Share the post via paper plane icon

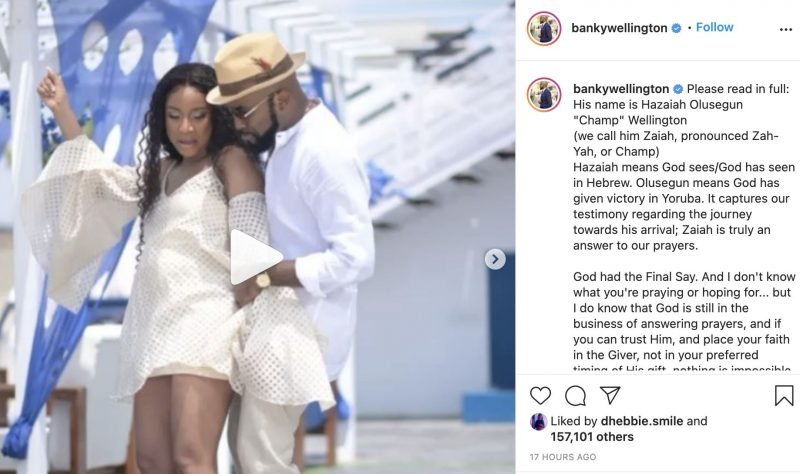(610, 395)
